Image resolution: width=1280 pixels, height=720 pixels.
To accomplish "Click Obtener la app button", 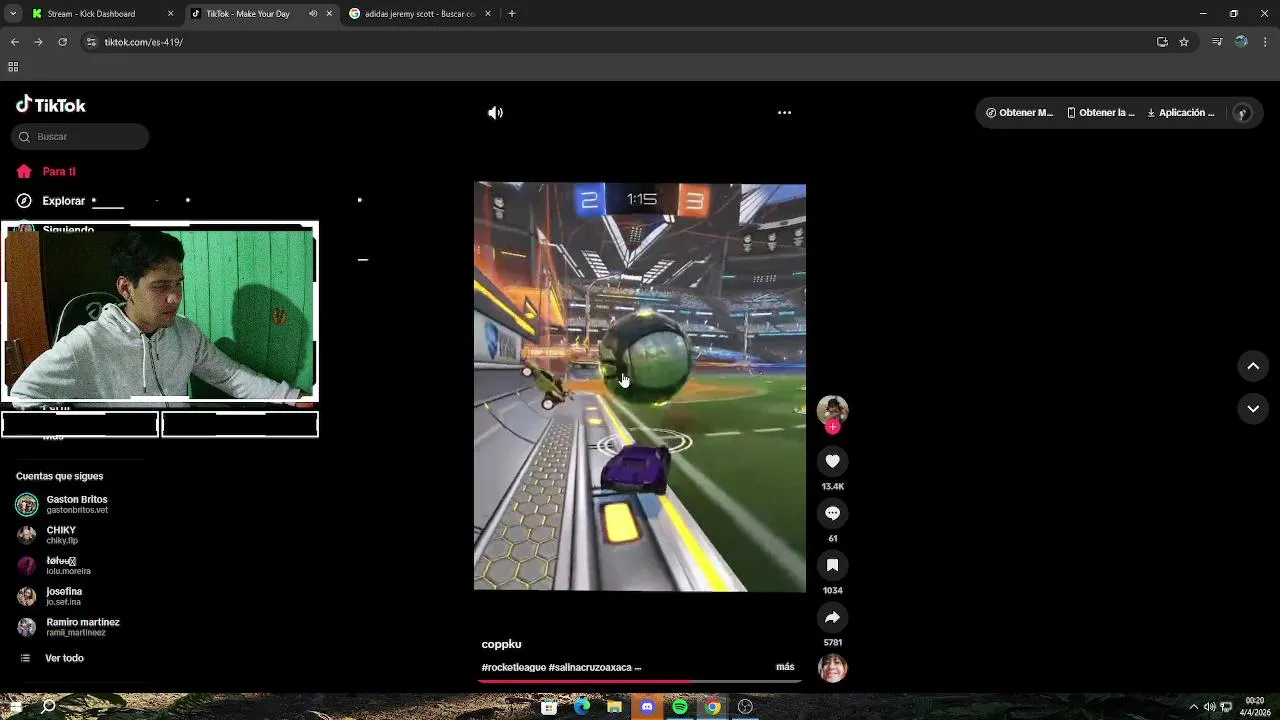I will [x=1101, y=113].
